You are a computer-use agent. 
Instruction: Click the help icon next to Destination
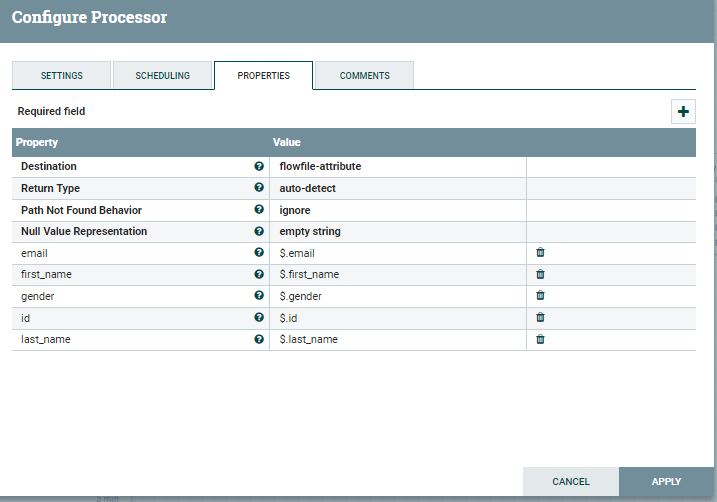[x=259, y=166]
